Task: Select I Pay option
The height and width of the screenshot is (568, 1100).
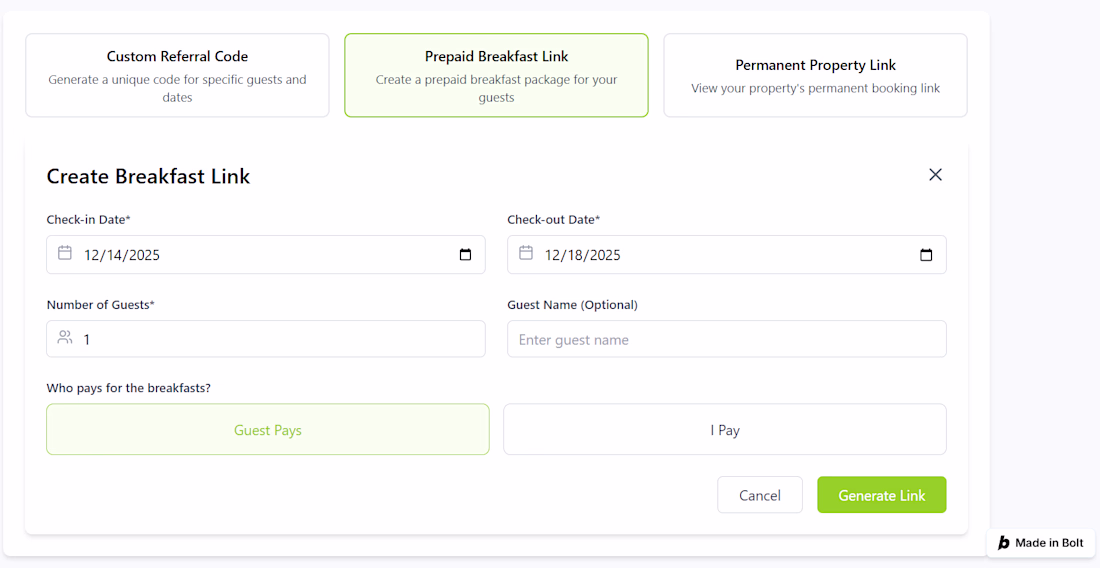Action: 725,430
